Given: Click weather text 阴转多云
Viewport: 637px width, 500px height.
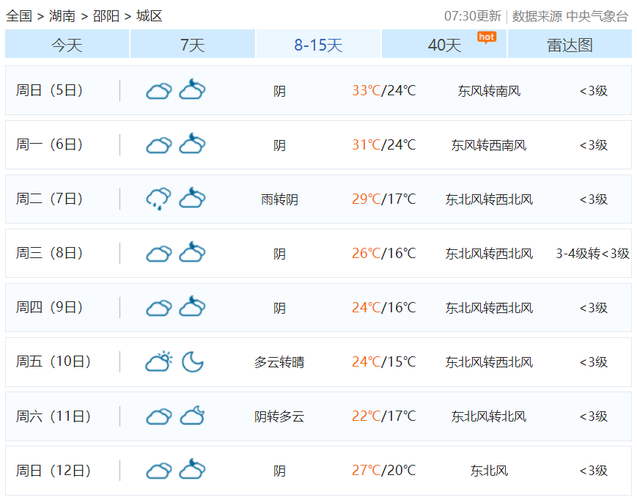Looking at the screenshot, I should coord(280,417).
